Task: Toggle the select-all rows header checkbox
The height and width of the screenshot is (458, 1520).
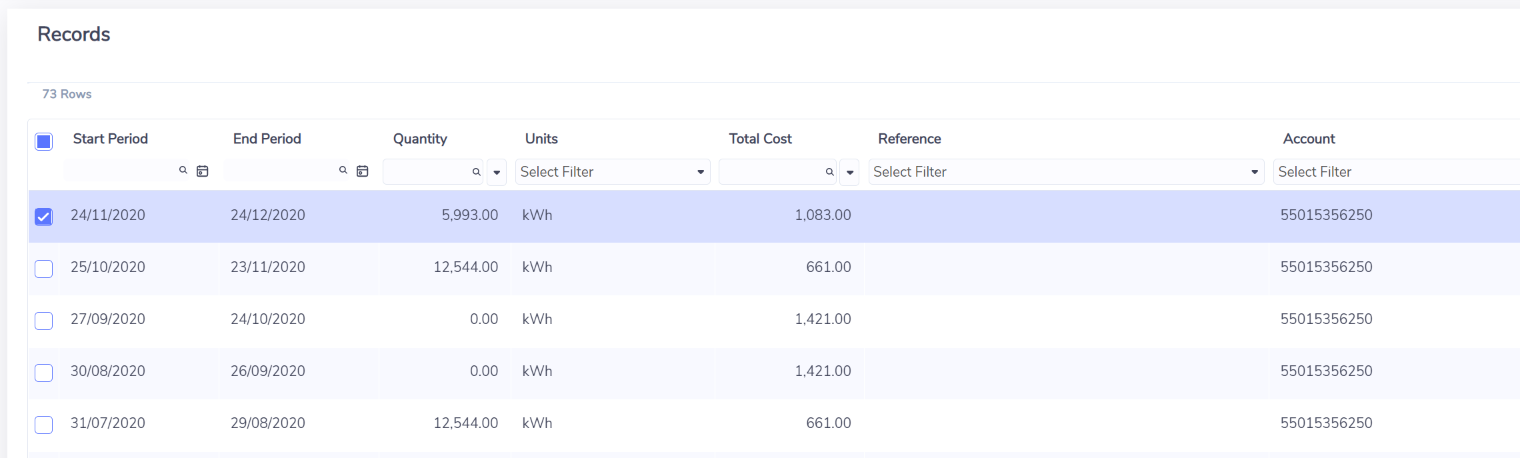Action: pyautogui.click(x=44, y=141)
